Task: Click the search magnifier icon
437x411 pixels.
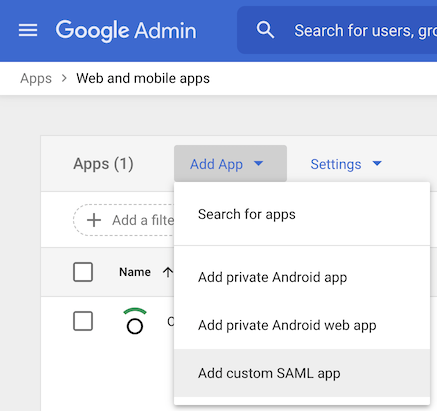Action: point(265,30)
